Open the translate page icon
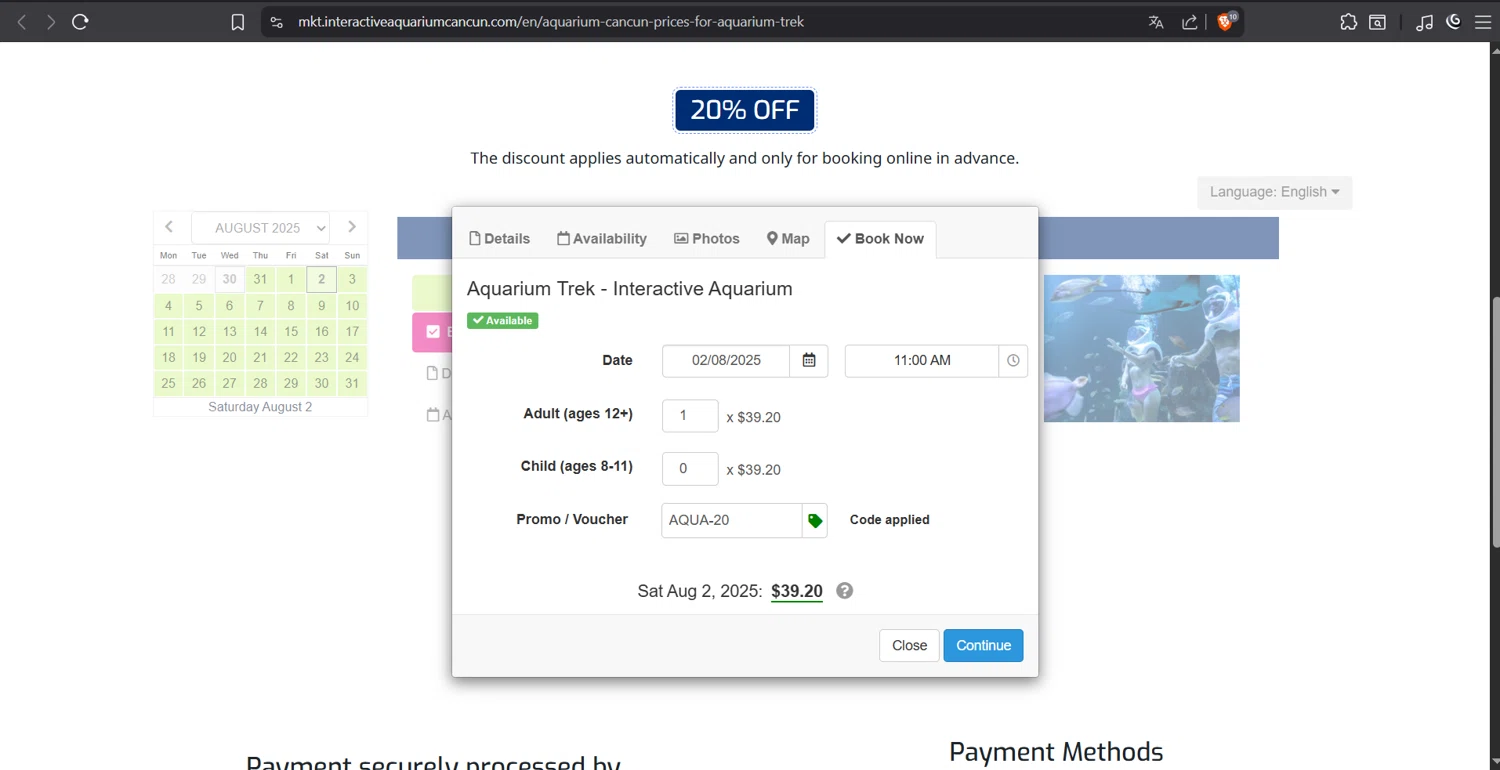This screenshot has height=770, width=1500. (1156, 22)
